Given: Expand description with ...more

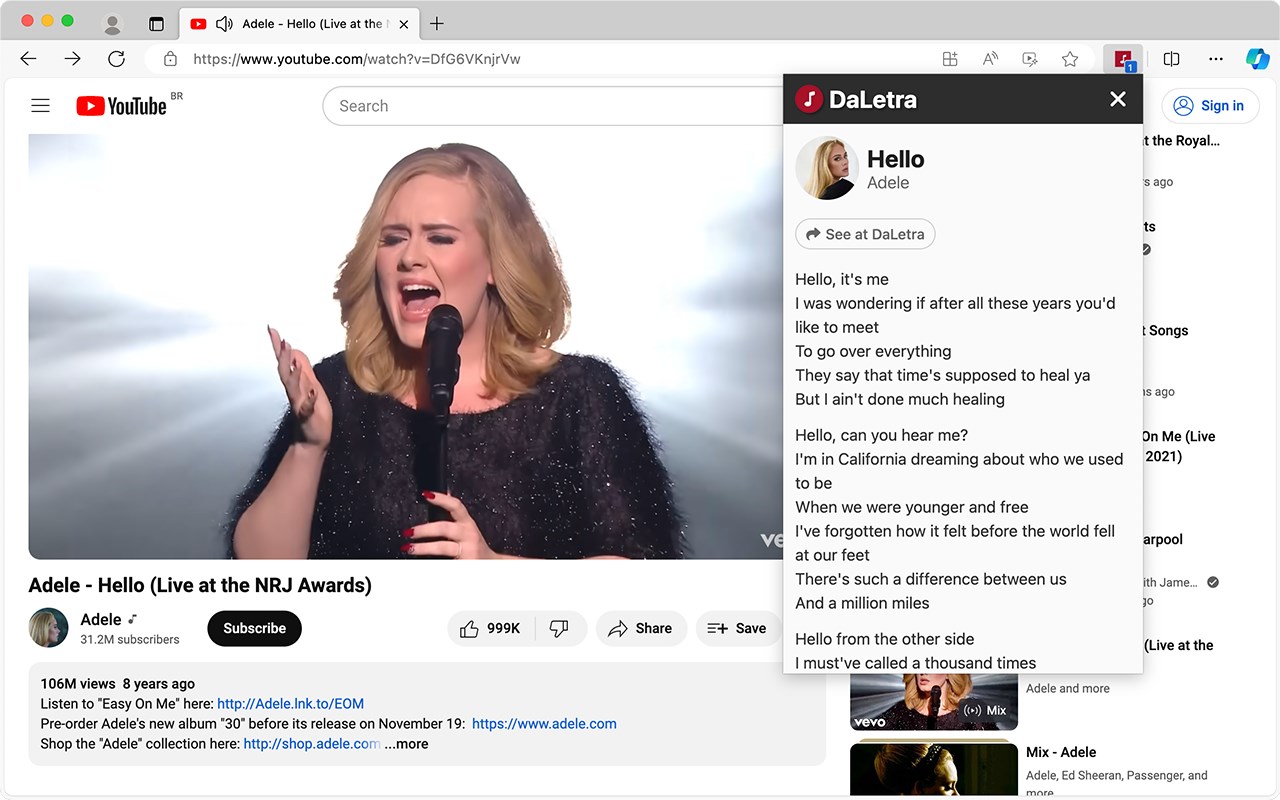Looking at the screenshot, I should point(407,744).
